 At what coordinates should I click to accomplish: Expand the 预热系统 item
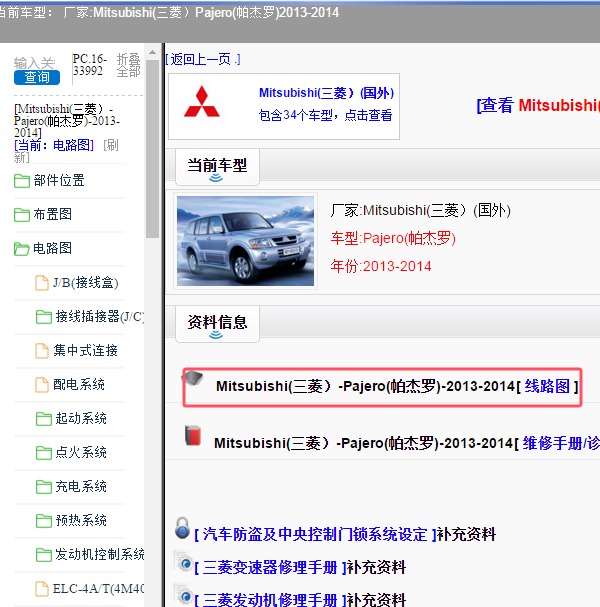81,521
